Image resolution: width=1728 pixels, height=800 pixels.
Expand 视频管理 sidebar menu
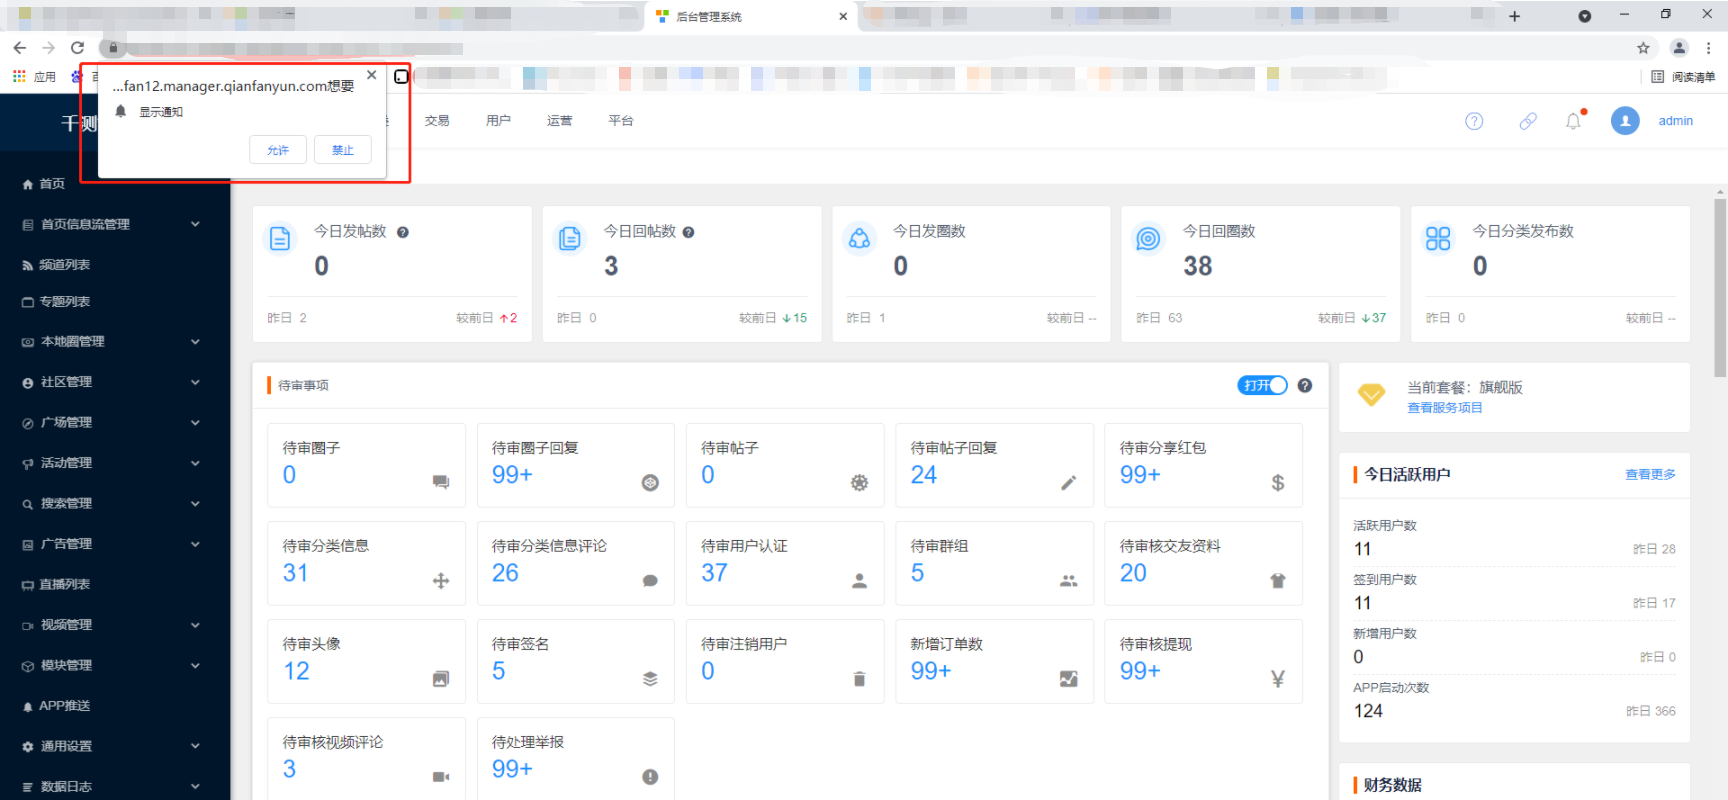click(x=115, y=625)
